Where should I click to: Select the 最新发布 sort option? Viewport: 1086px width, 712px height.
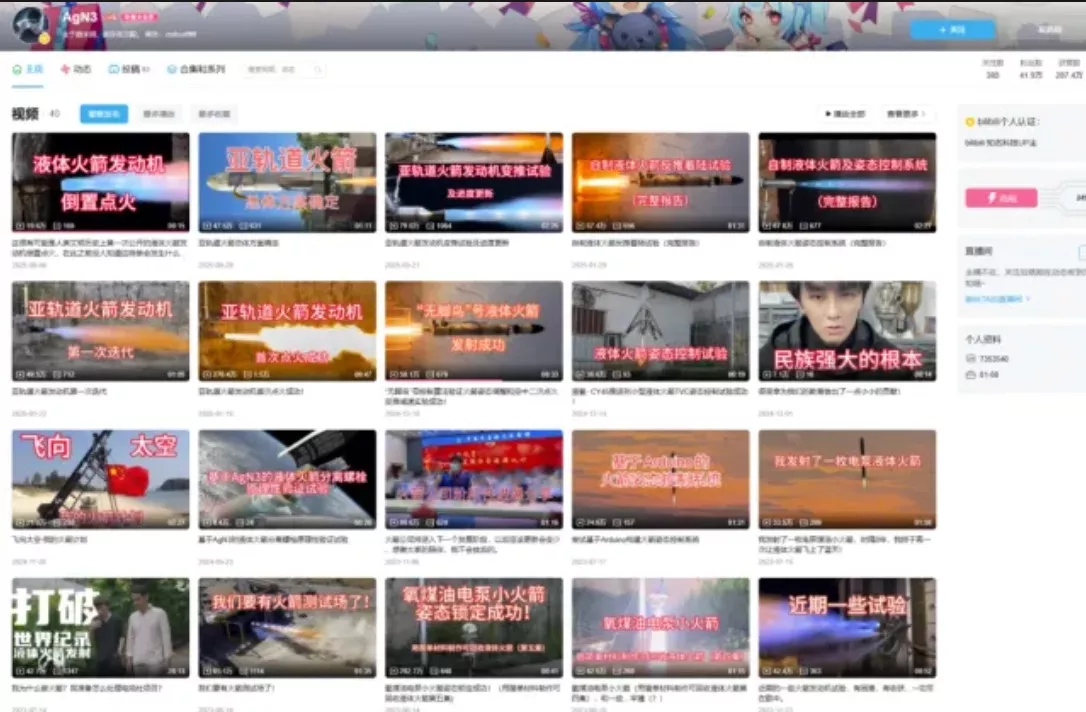[104, 114]
